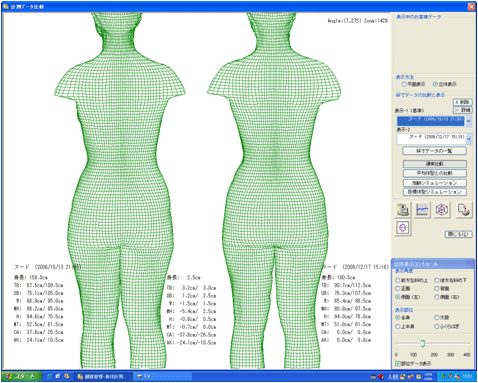Click the quick launch browser icon in taskbar
Screen dimensions: 478x383
(x=50, y=376)
